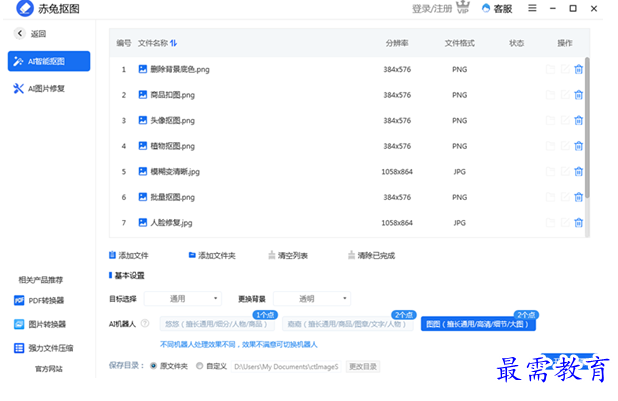
Task: Click the edit icon for 删除背景底色.png
Action: (565, 69)
